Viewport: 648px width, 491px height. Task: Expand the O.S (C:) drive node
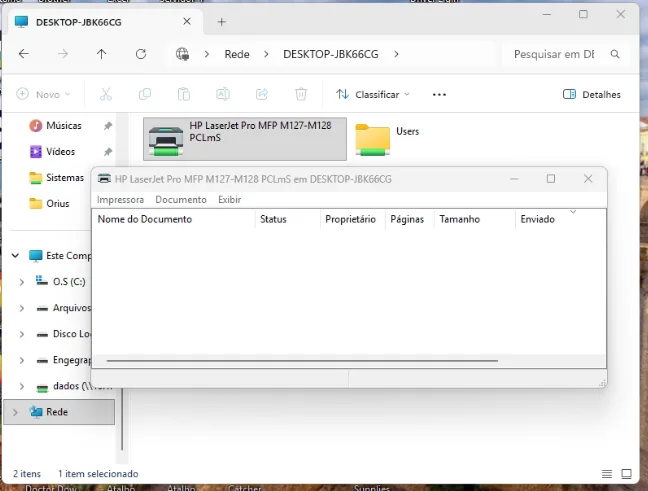pos(21,282)
